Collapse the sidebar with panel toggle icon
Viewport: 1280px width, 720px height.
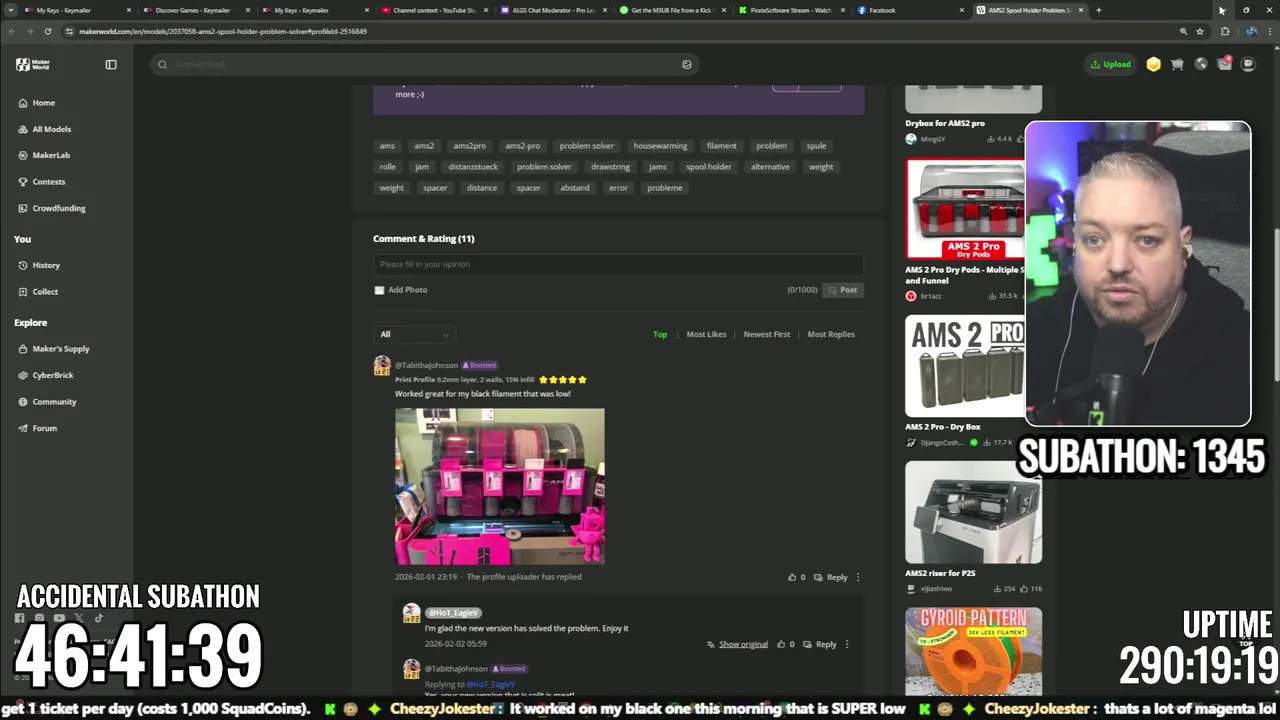(x=111, y=64)
